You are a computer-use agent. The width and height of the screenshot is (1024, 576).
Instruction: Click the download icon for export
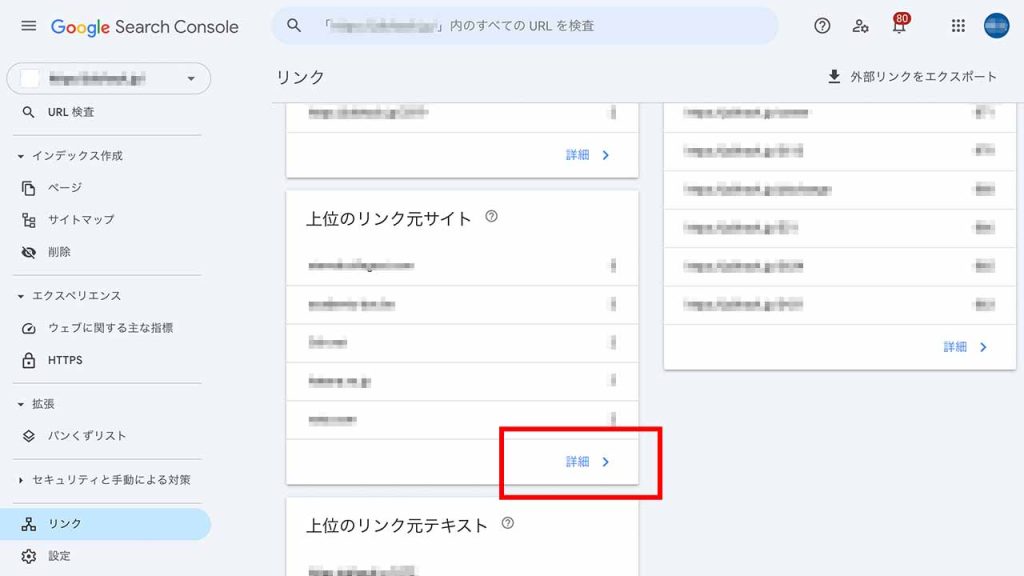pos(834,77)
